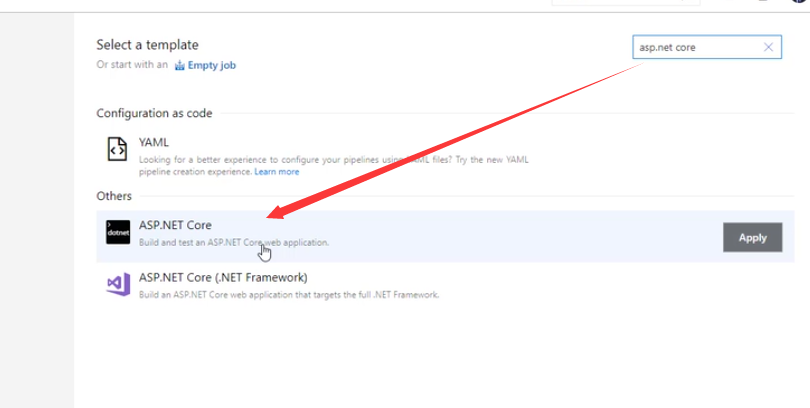The height and width of the screenshot is (408, 810).
Task: Click the Visual Studio template icon
Action: (x=118, y=284)
